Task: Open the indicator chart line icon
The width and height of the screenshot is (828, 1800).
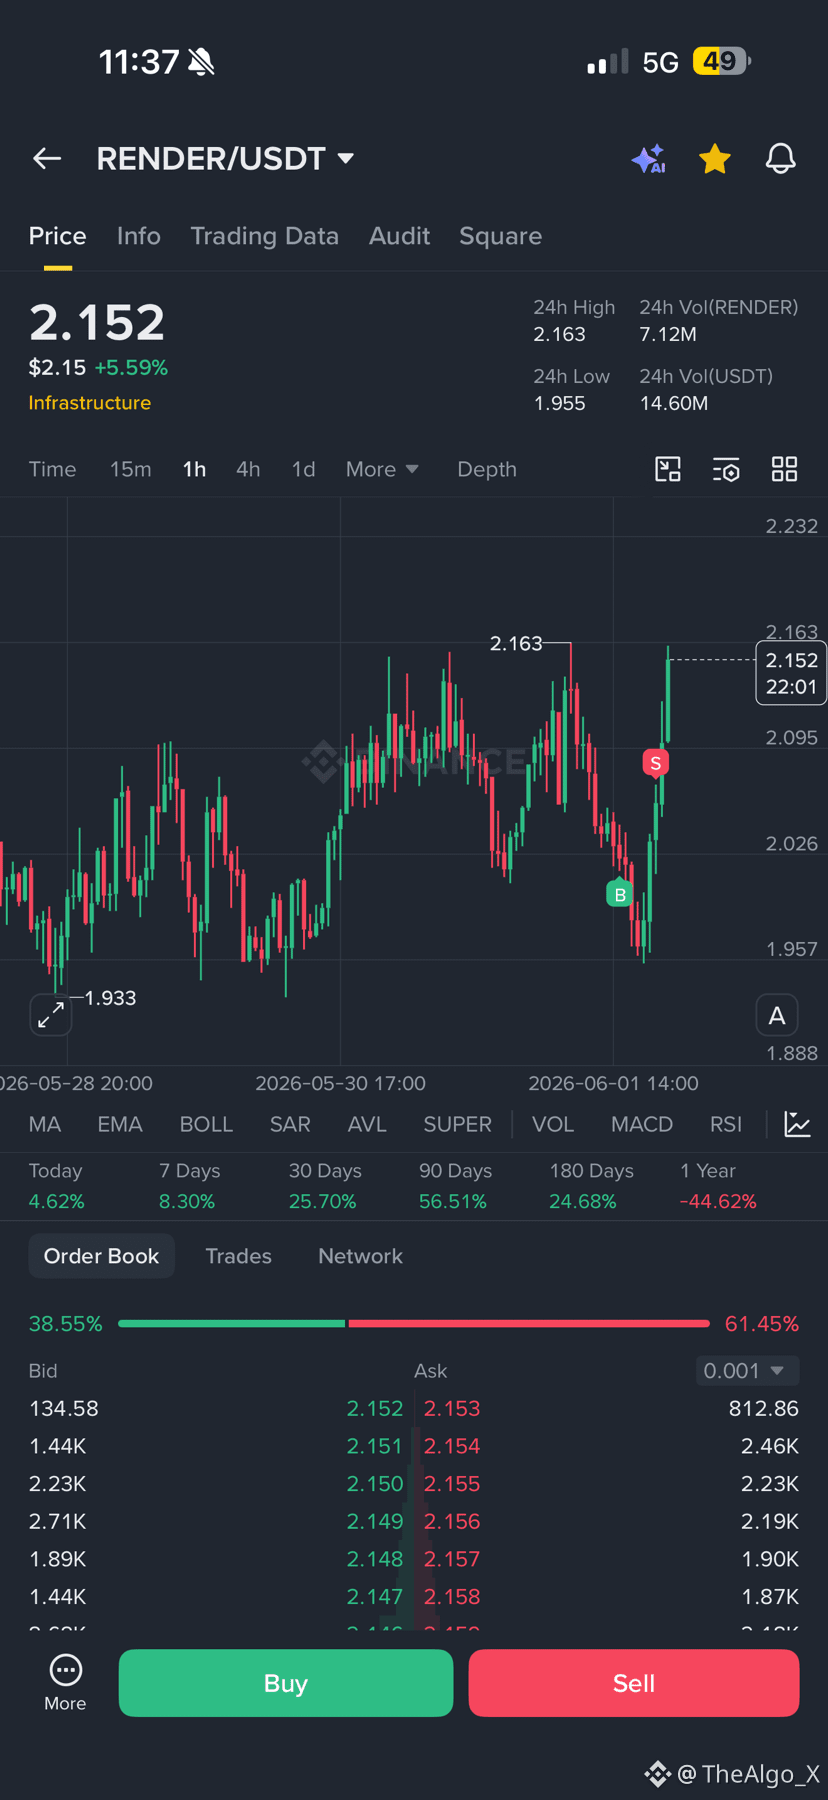Action: pos(797,1124)
